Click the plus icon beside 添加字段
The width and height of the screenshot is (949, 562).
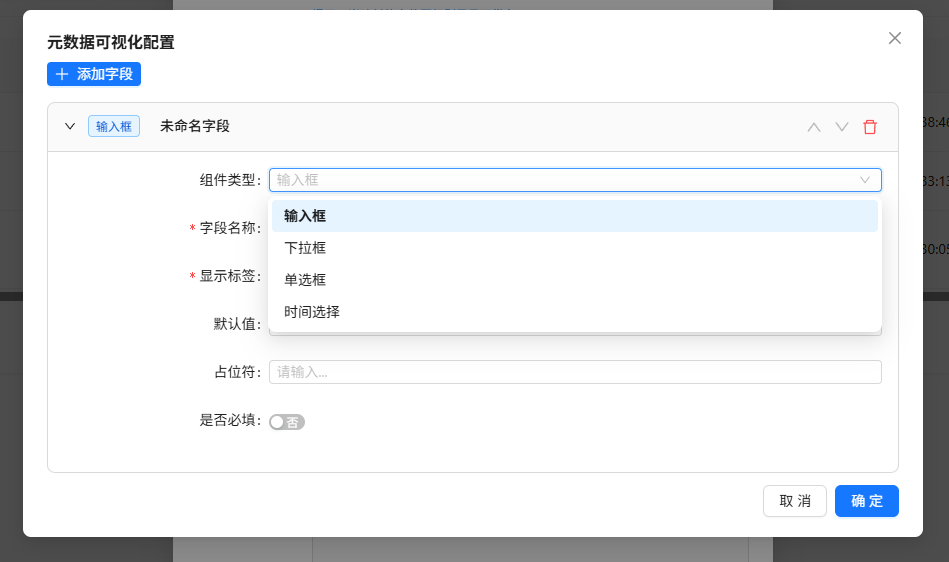(x=62, y=74)
